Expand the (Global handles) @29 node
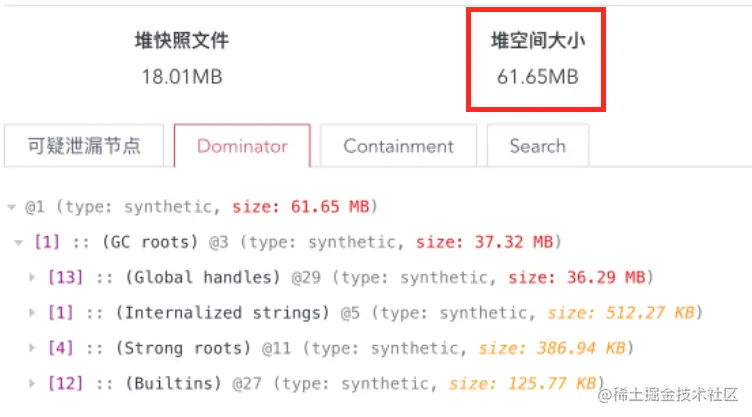 pyautogui.click(x=32, y=277)
